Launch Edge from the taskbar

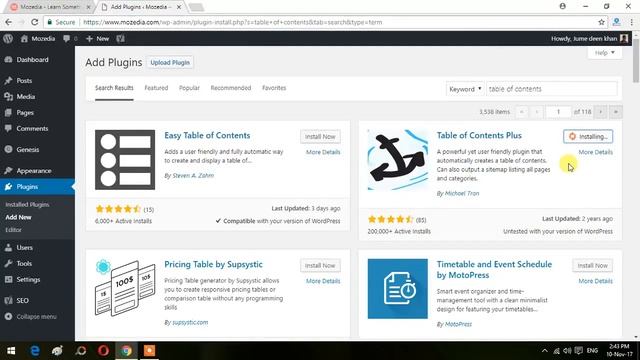pyautogui.click(x=35, y=351)
